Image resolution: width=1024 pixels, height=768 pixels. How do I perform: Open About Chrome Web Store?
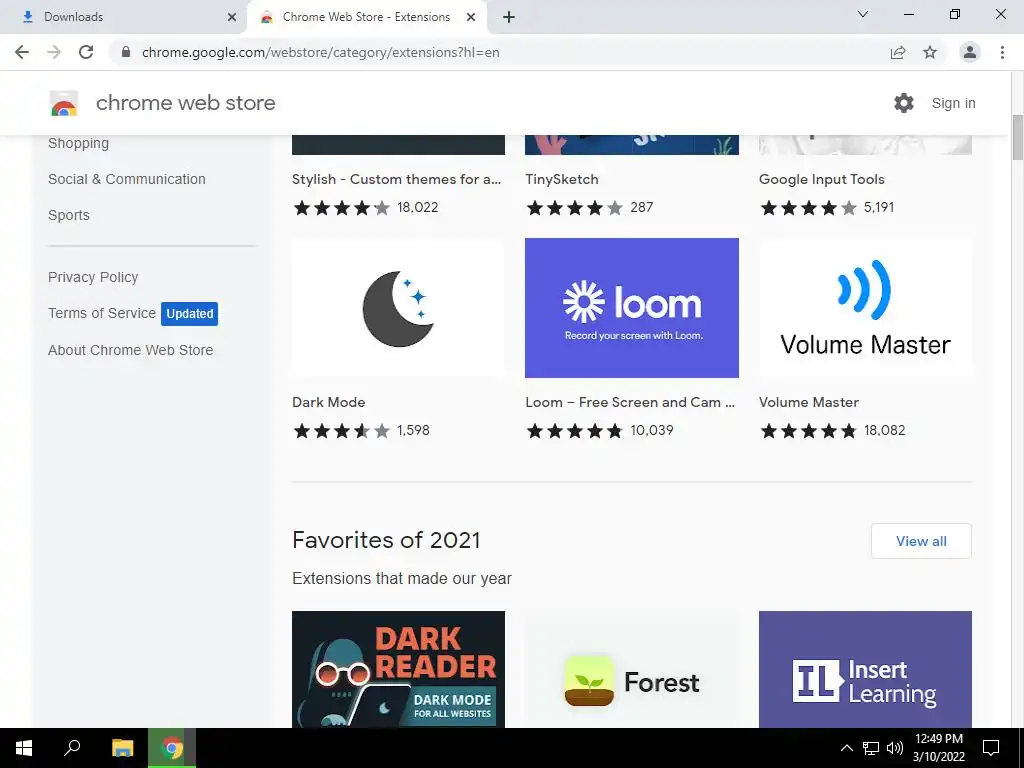coord(131,350)
